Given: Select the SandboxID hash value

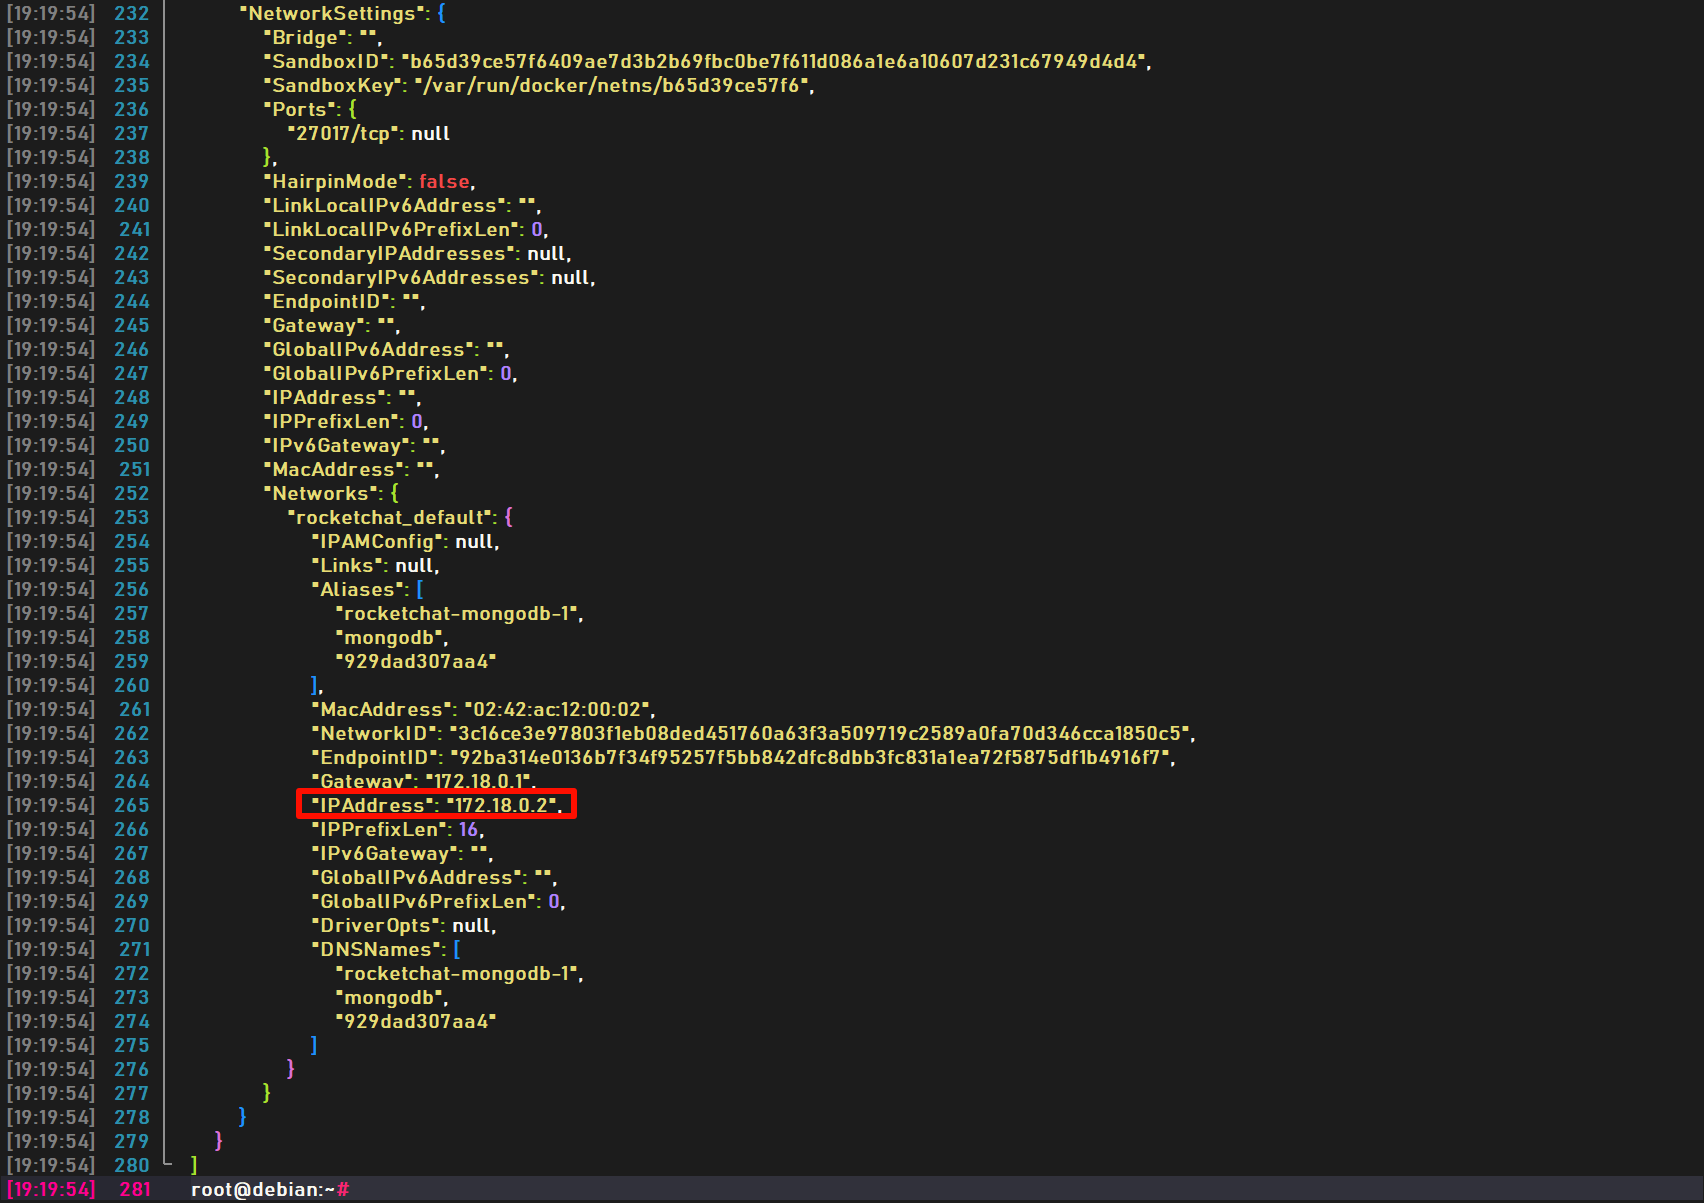Looking at the screenshot, I should pos(774,62).
